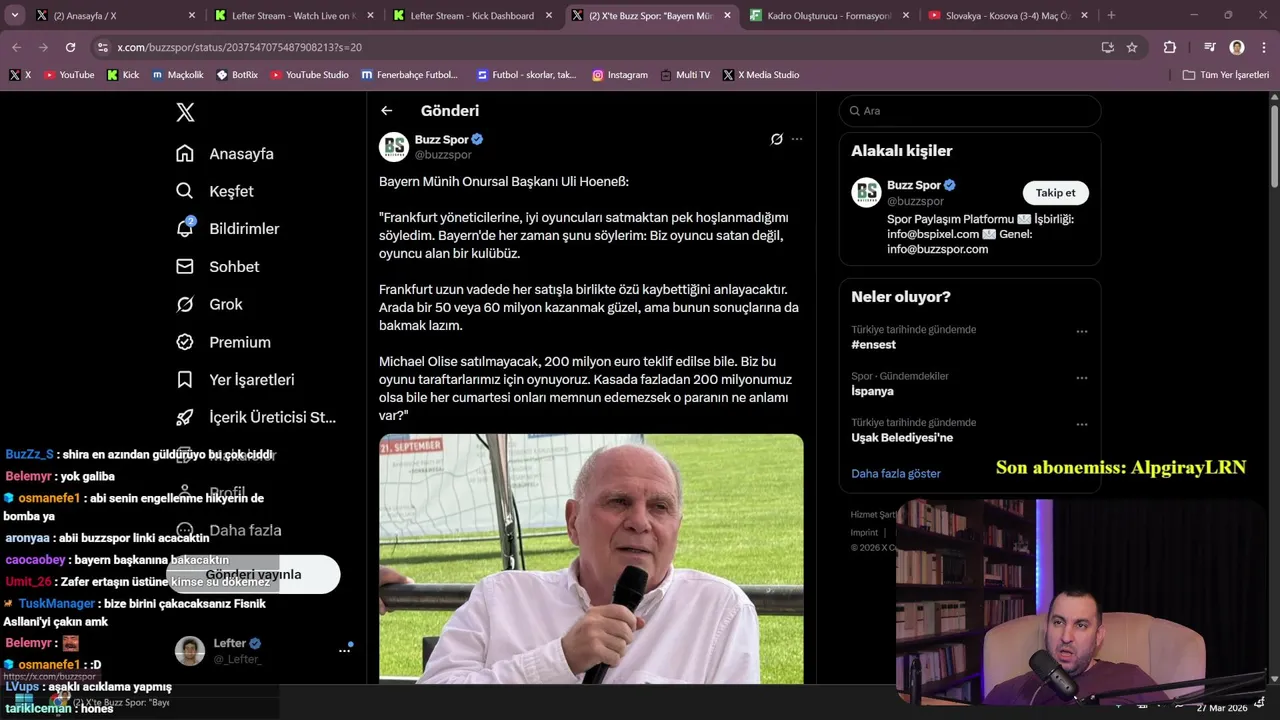This screenshot has height=720, width=1280.
Task: Click the Buzz Spor name in post
Action: [441, 140]
